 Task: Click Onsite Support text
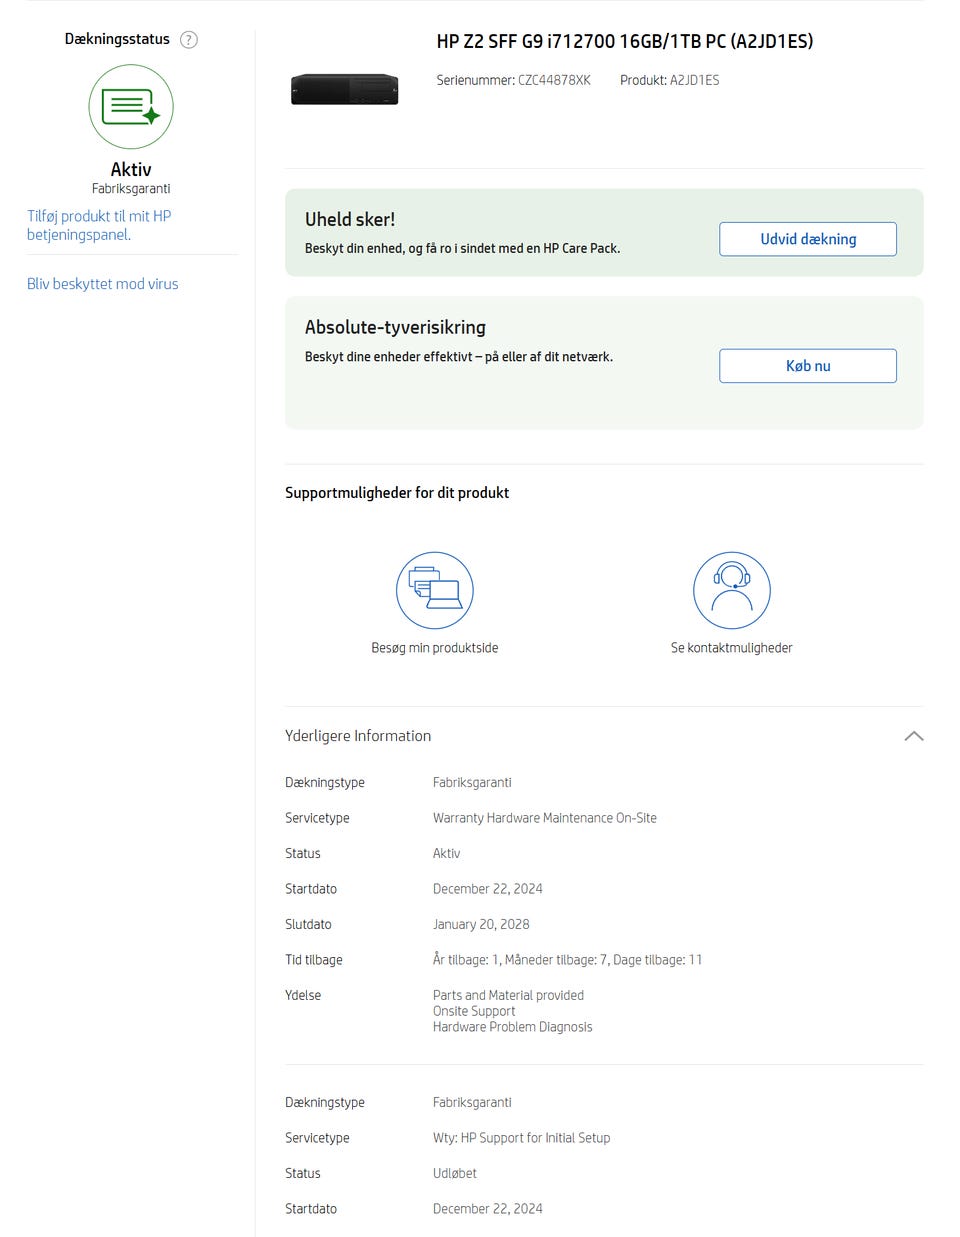pyautogui.click(x=474, y=1011)
